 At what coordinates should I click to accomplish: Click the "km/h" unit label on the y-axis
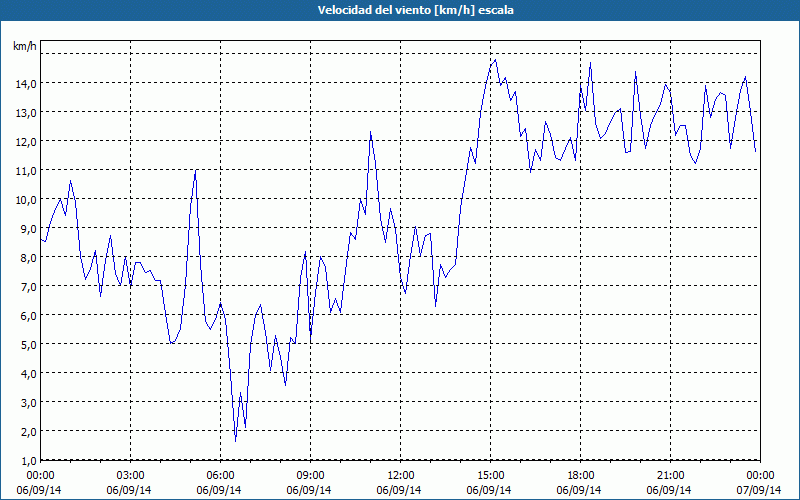pos(25,46)
